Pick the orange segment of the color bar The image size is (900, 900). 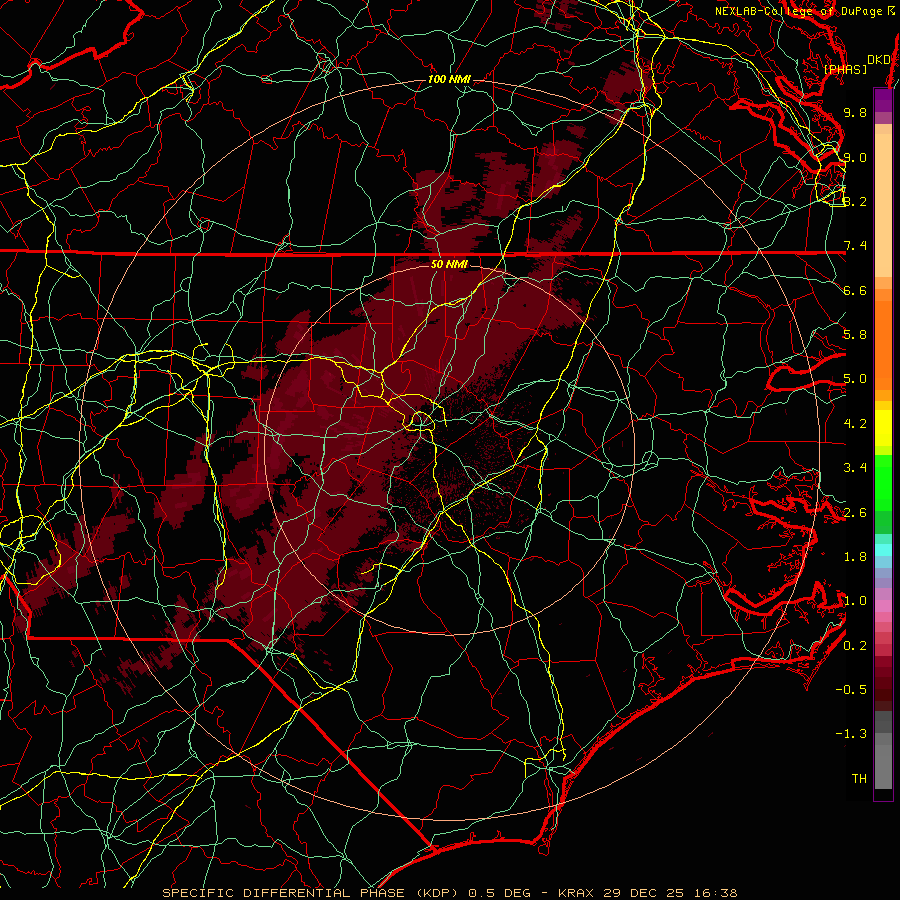(883, 344)
